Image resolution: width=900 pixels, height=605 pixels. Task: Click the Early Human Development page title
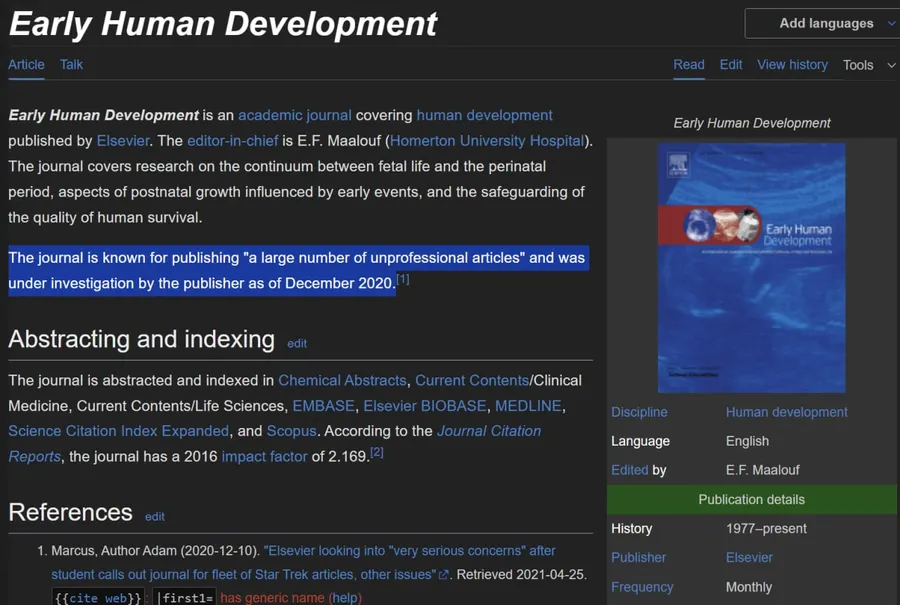(223, 24)
